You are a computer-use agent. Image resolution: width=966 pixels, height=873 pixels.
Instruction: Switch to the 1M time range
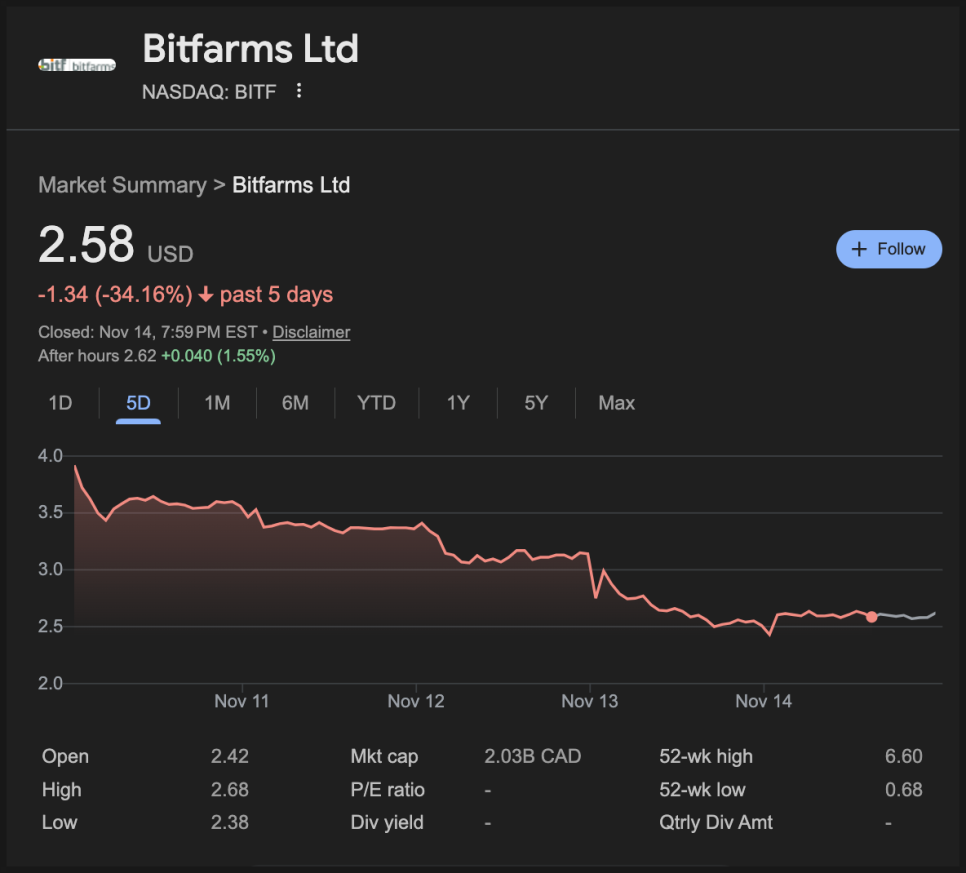click(x=217, y=403)
